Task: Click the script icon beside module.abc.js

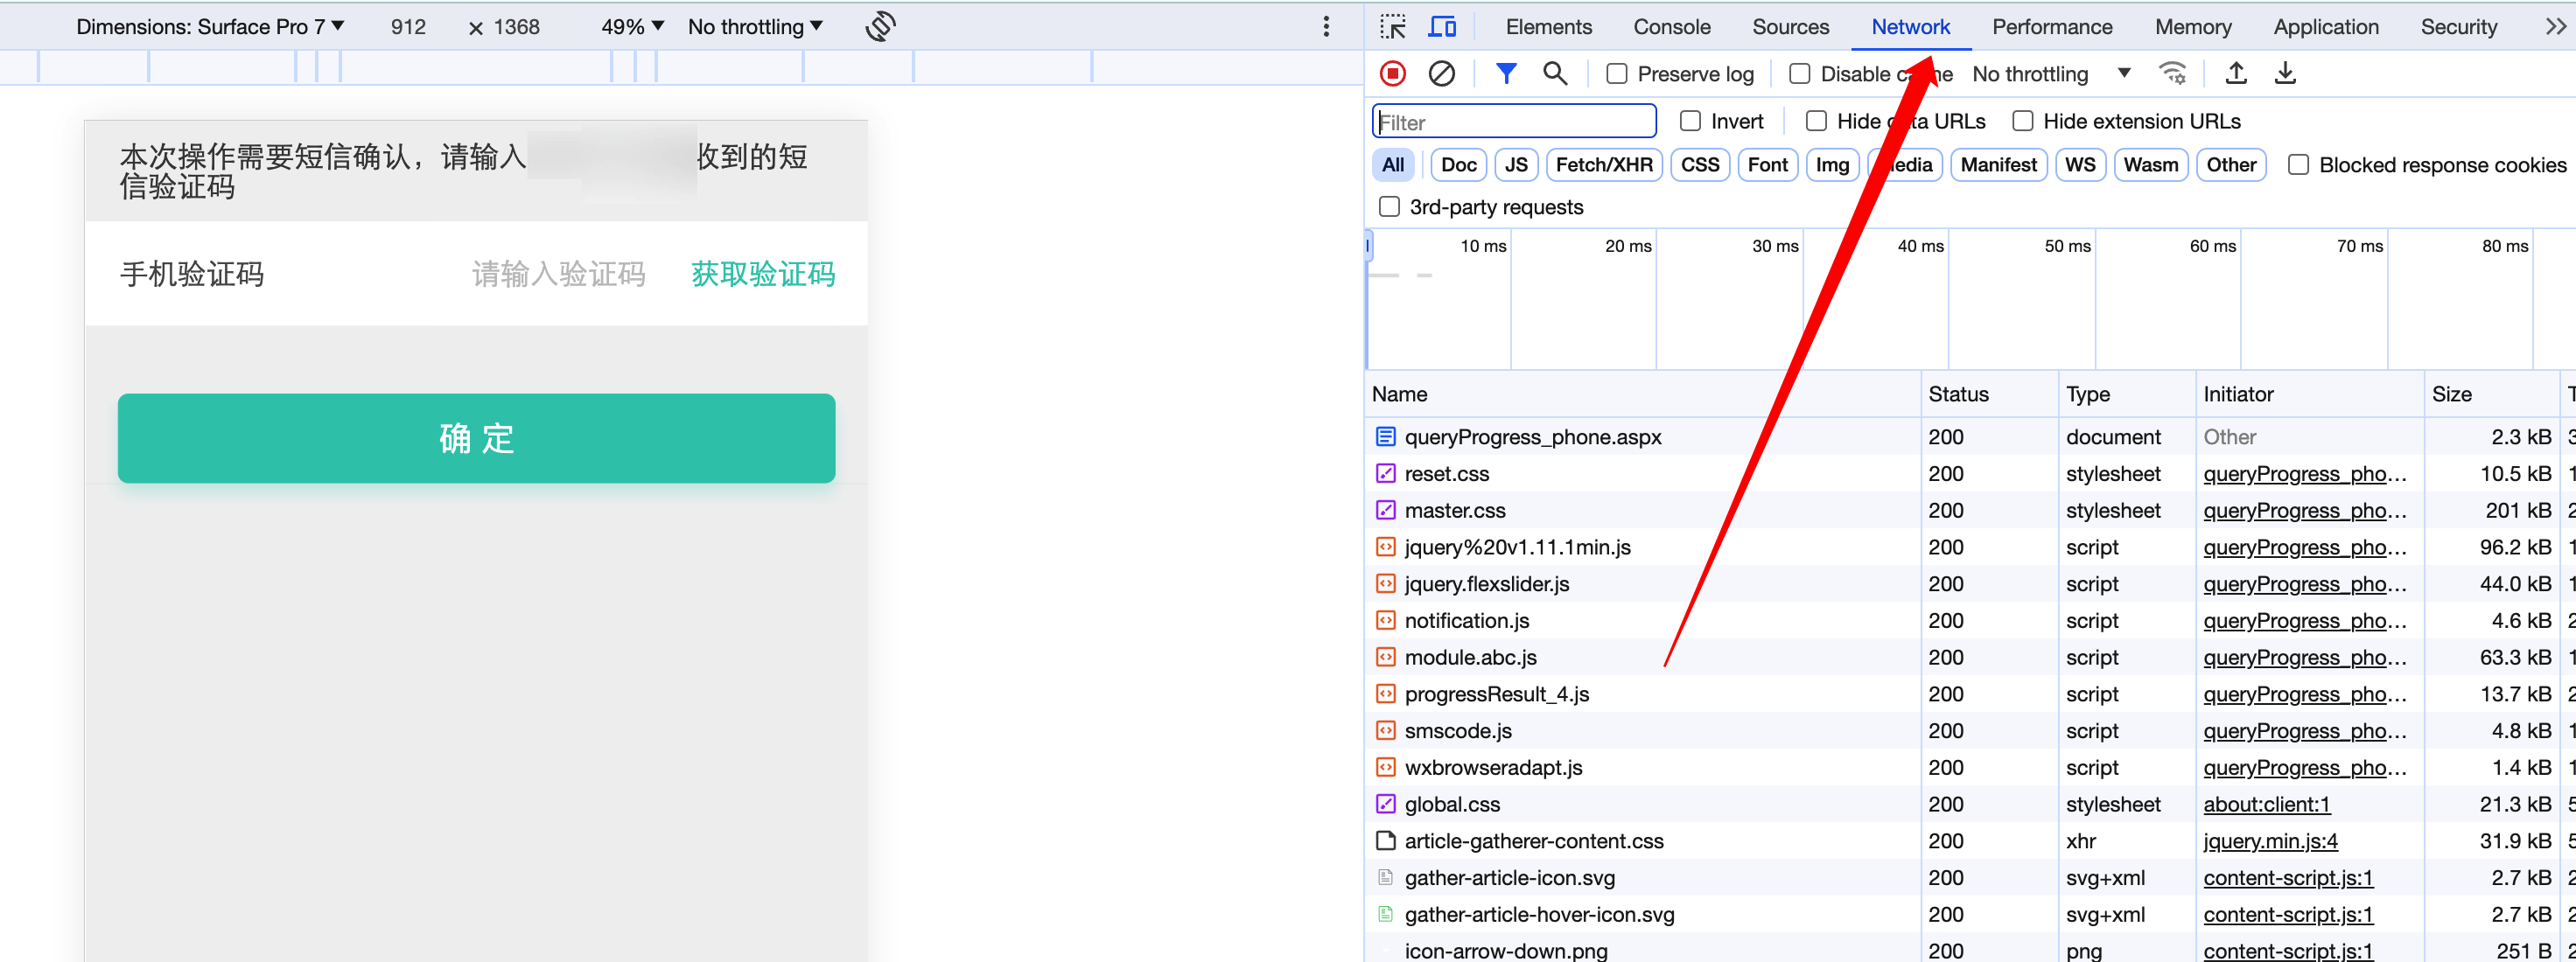Action: (1385, 657)
